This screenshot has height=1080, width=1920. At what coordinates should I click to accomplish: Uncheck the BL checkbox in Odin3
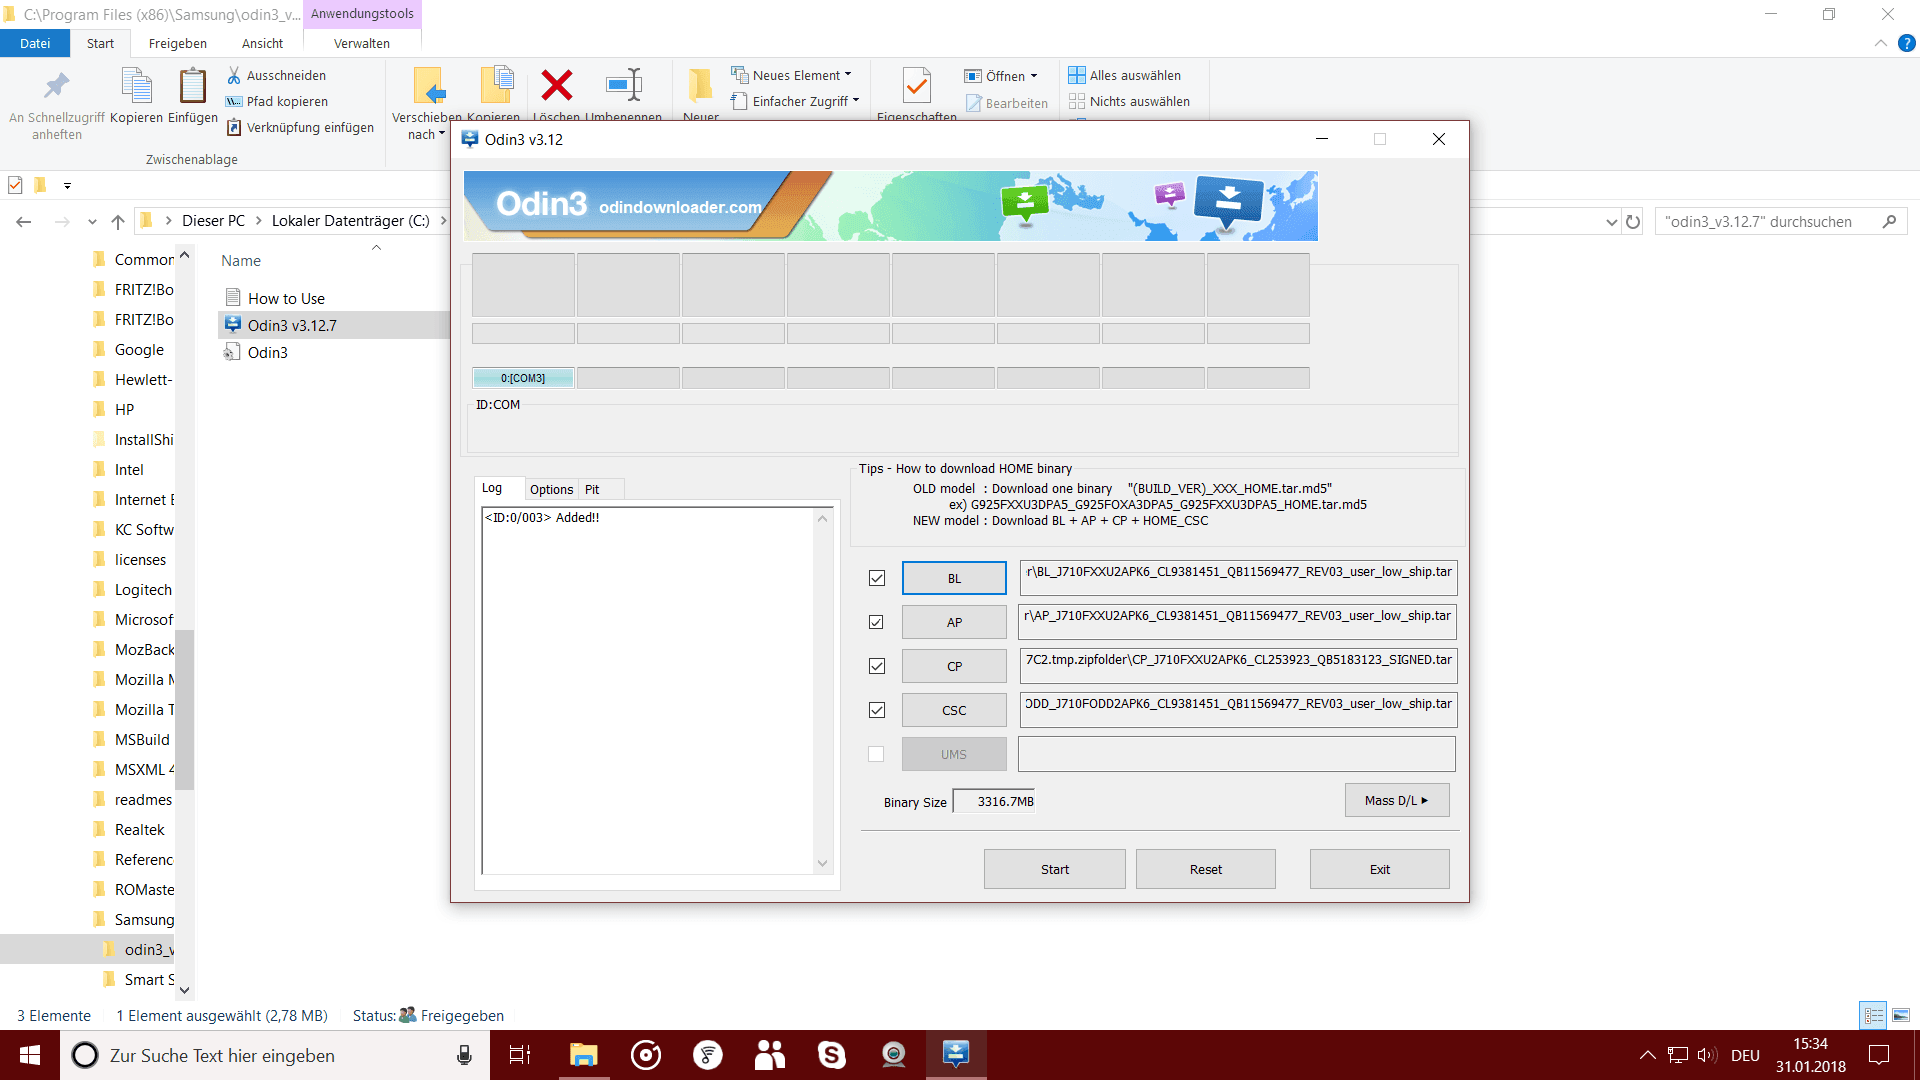pyautogui.click(x=877, y=578)
